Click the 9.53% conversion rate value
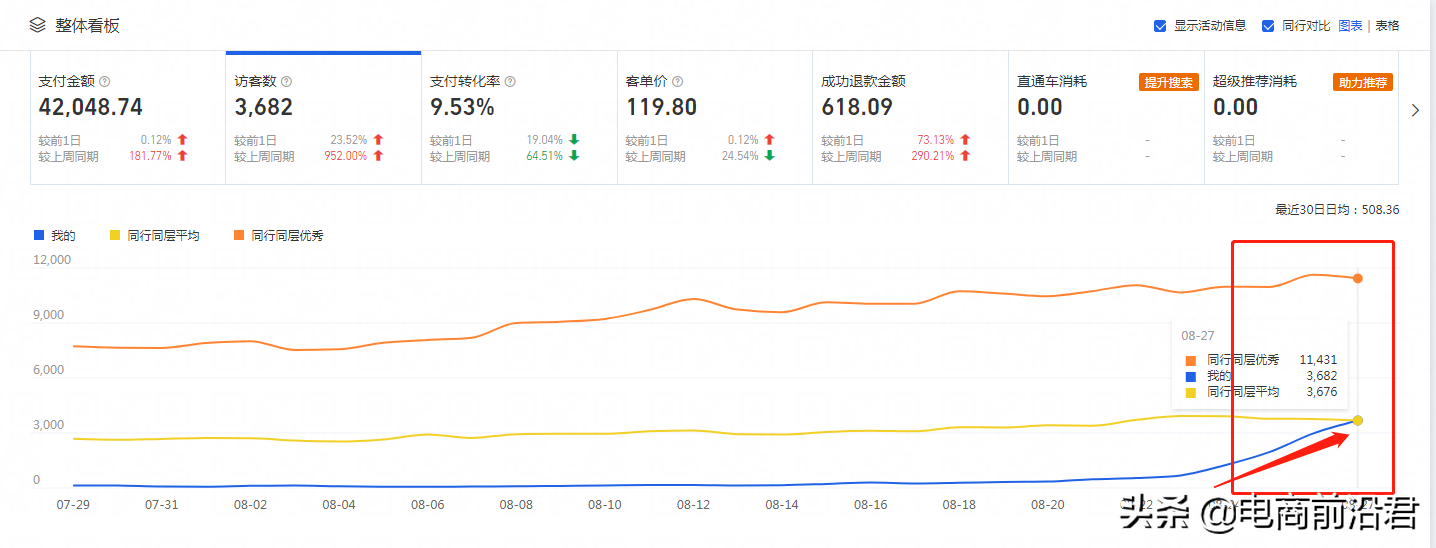 pos(462,107)
